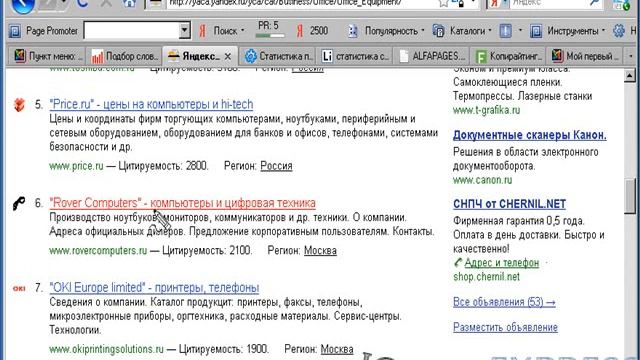The width and height of the screenshot is (640, 360).
Task: Click the text Цитируемость: 2100
Action: pos(207,251)
